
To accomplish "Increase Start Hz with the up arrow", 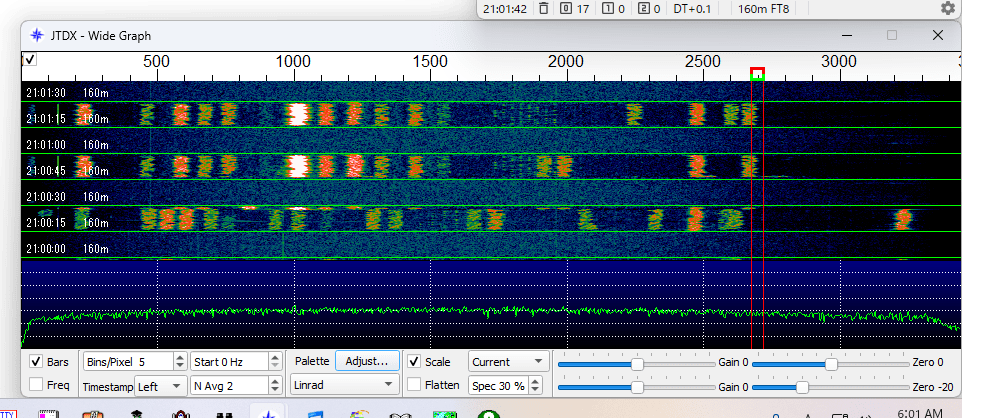I will click(x=276, y=358).
